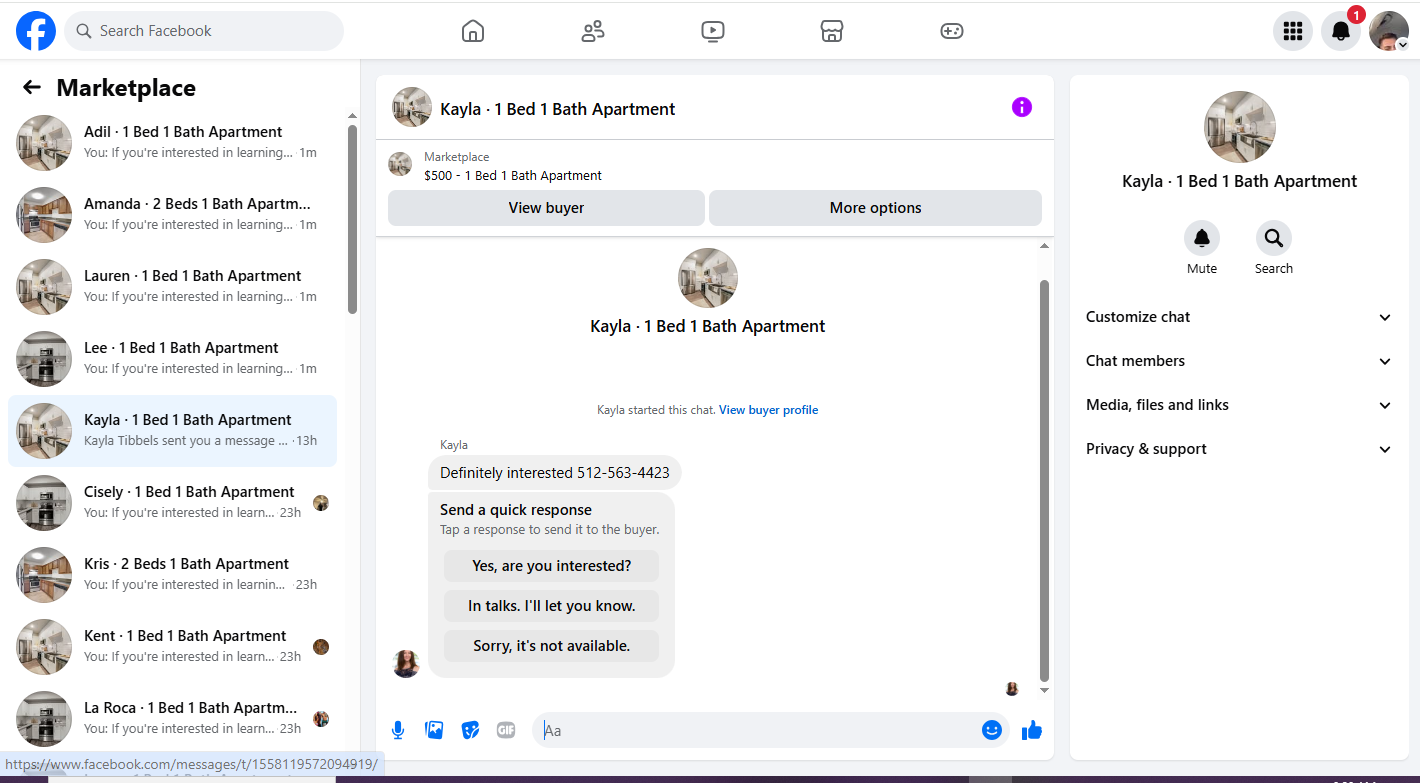Click the large apartment image in chat
Screen dimensions: 1420x783
pos(708,278)
